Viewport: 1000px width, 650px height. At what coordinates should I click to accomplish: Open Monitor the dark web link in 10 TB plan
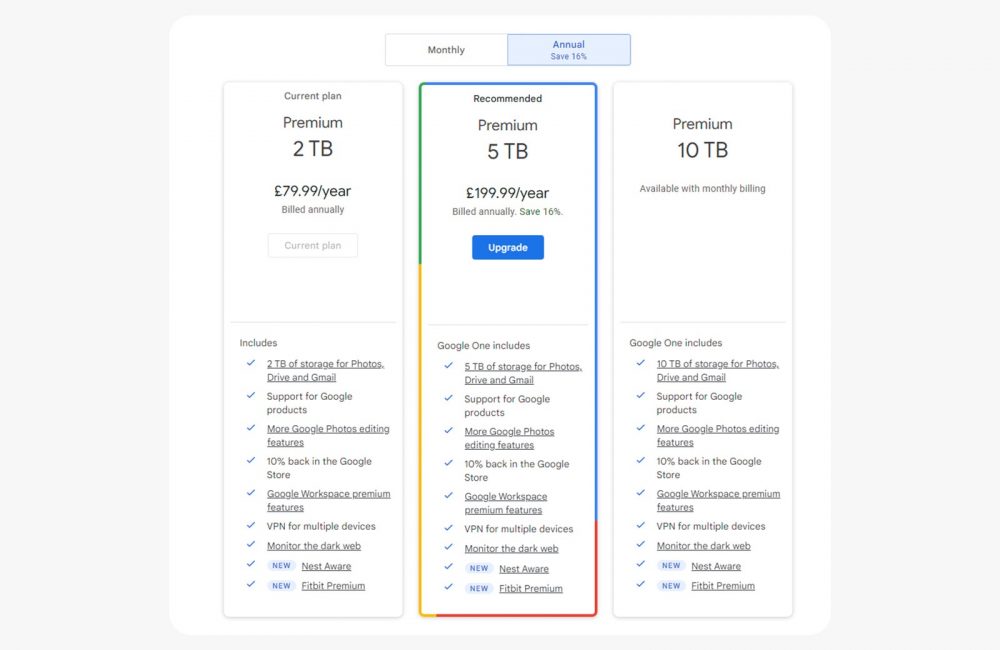click(703, 546)
